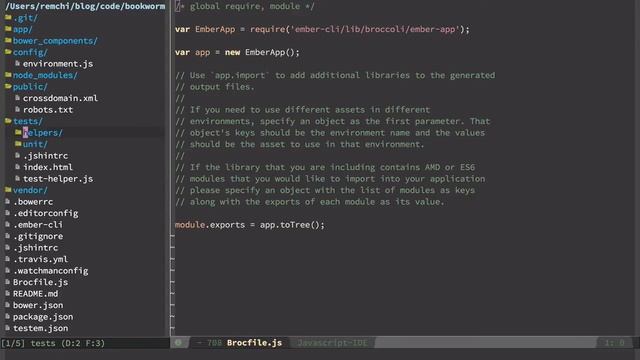Viewport: 640px width, 360px height.
Task: Expand the vendor/ folder icon
Action: (8, 190)
